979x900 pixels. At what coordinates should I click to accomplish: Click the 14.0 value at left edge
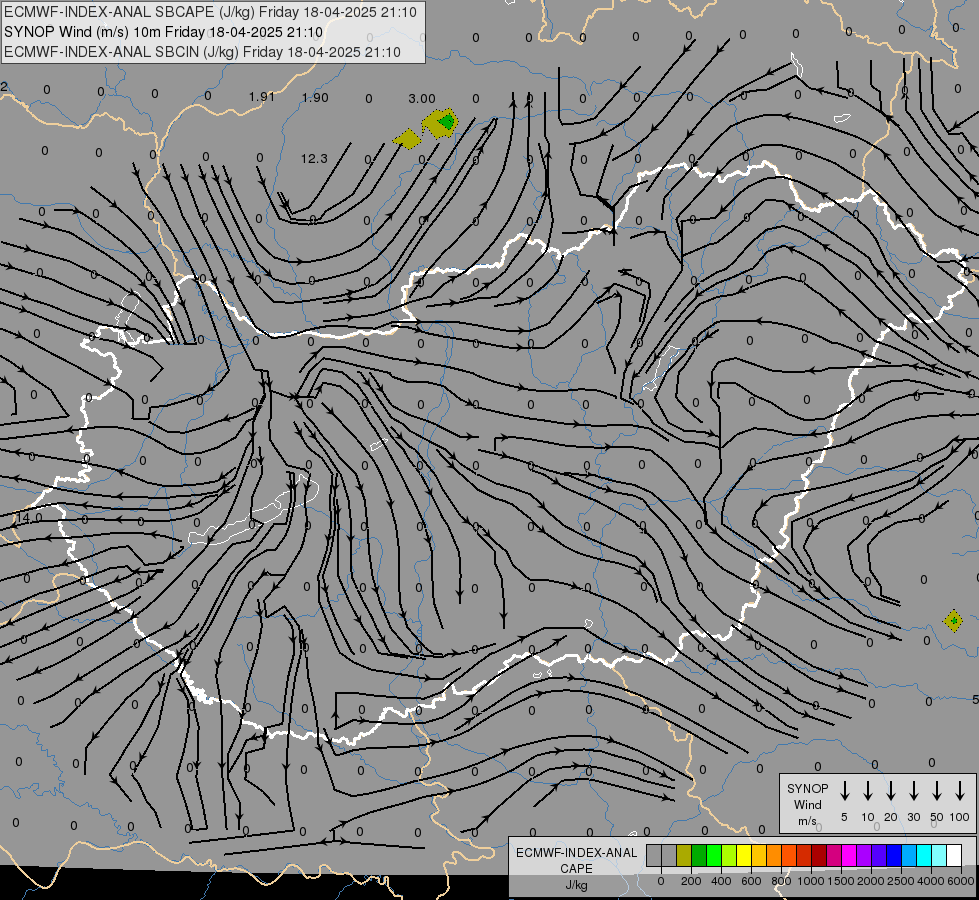tap(29, 518)
